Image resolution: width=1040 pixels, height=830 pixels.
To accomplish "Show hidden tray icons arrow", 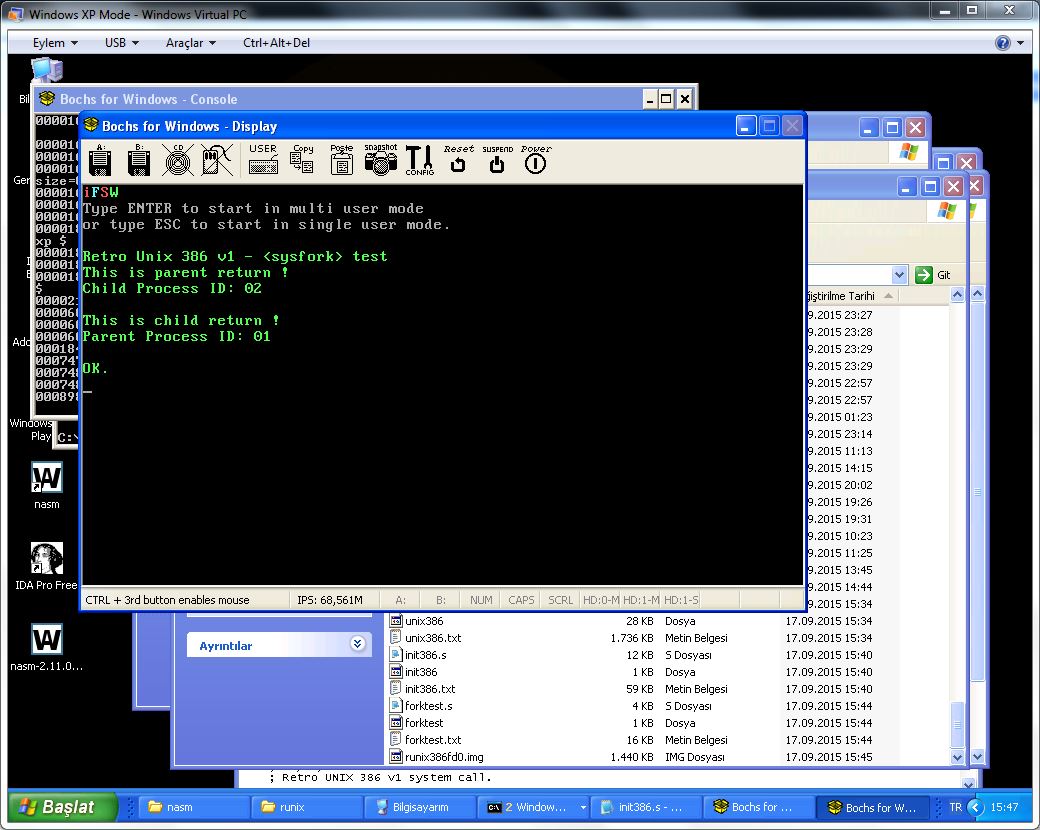I will click(976, 807).
